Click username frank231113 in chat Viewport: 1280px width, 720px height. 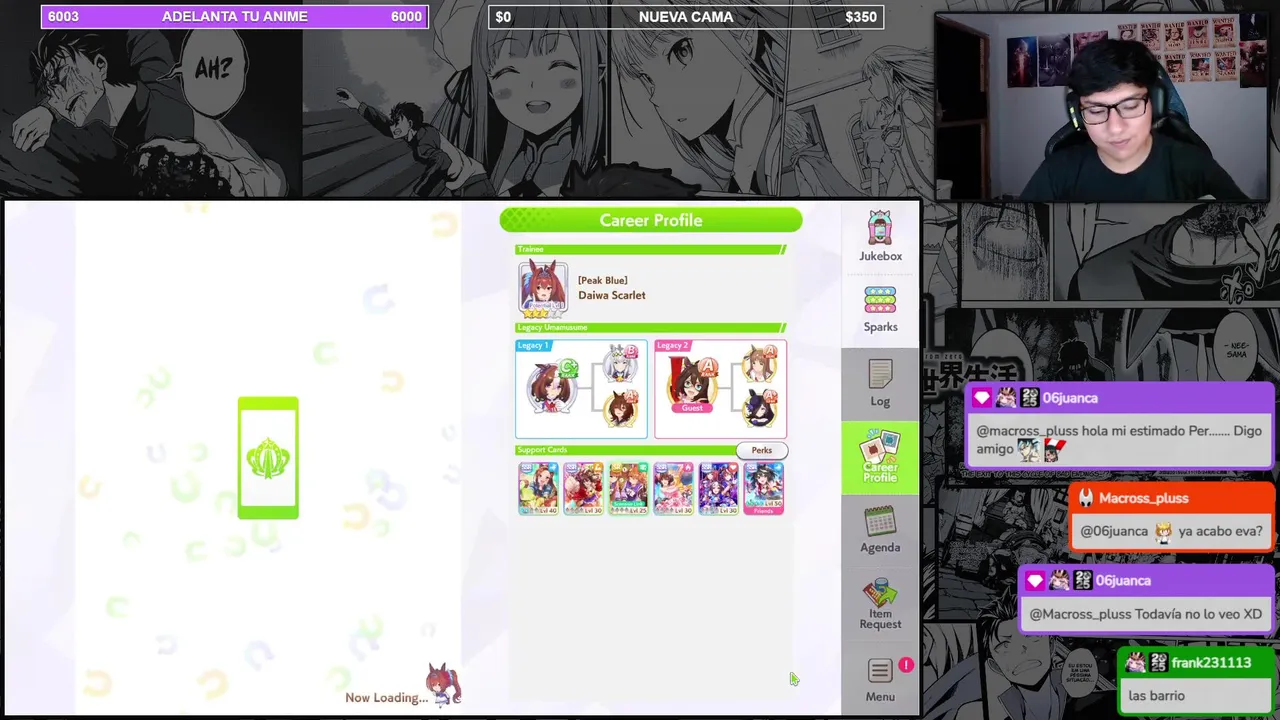[x=1211, y=663]
